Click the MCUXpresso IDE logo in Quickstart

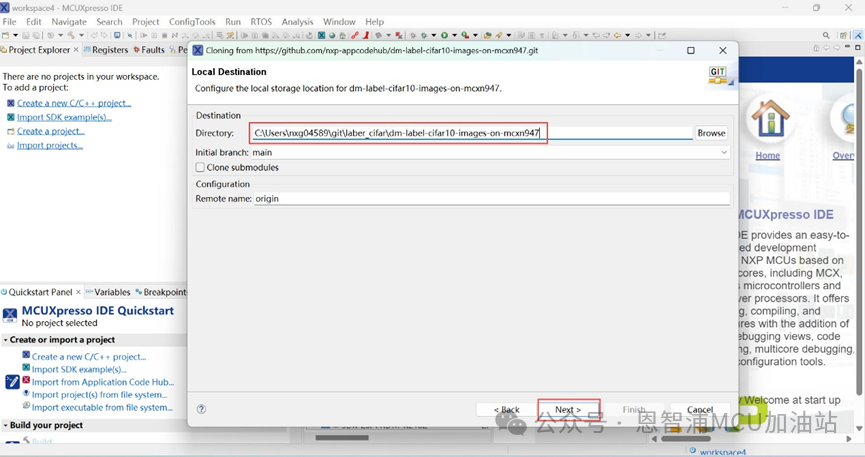pyautogui.click(x=10, y=316)
